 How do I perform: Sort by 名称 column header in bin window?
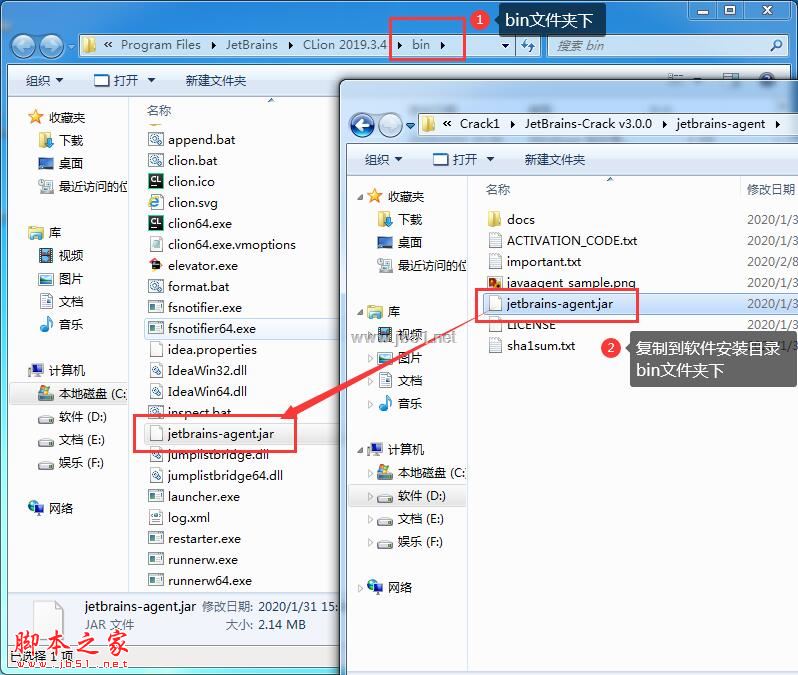click(159, 110)
